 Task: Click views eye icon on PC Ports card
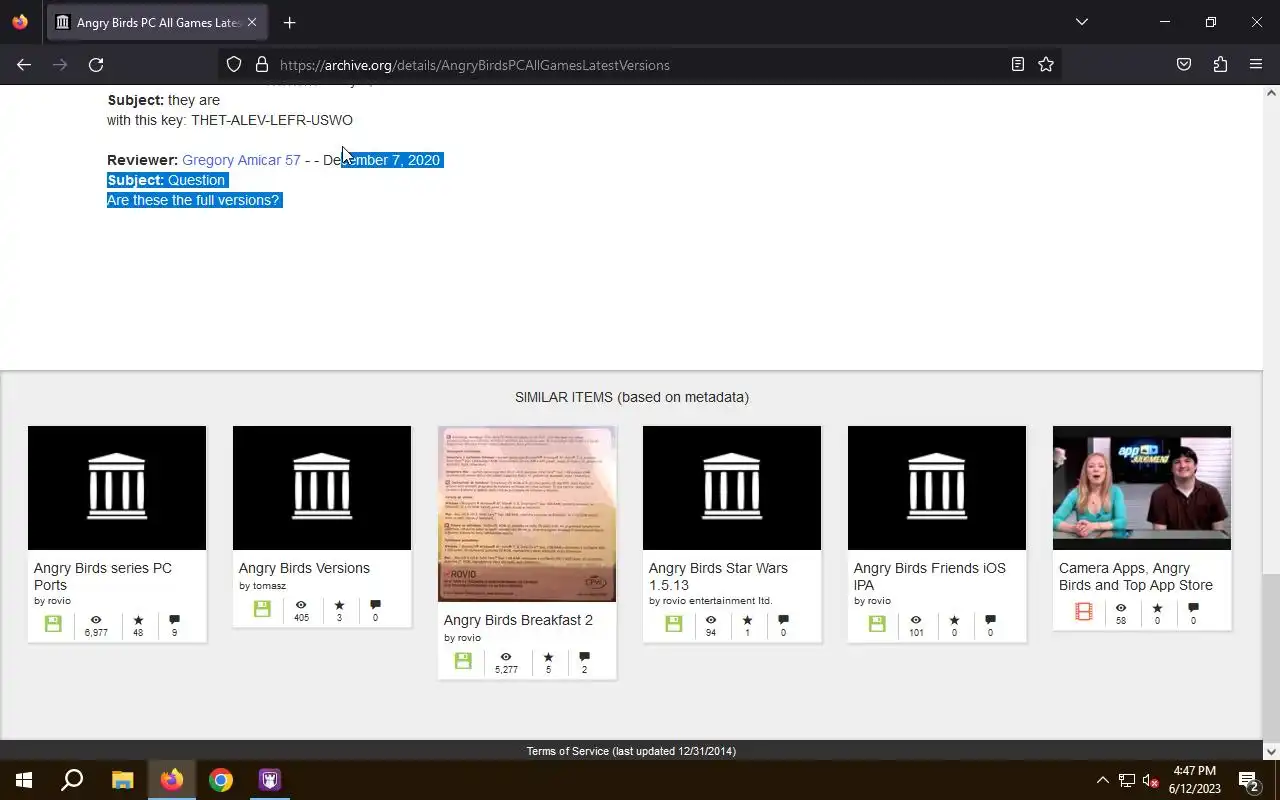pos(96,620)
